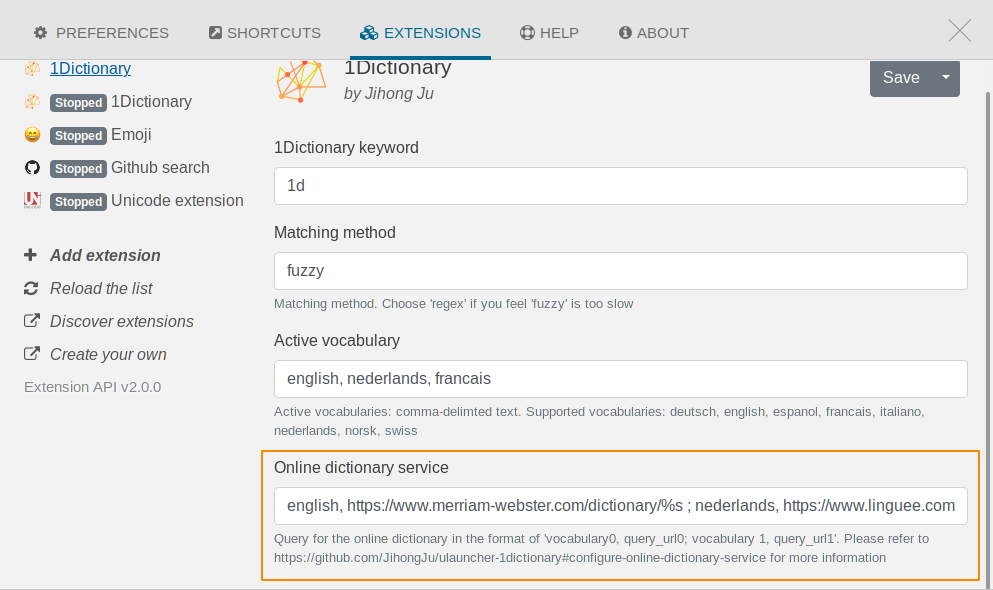
Task: Click the by Jihong Ju author text
Action: coord(389,94)
